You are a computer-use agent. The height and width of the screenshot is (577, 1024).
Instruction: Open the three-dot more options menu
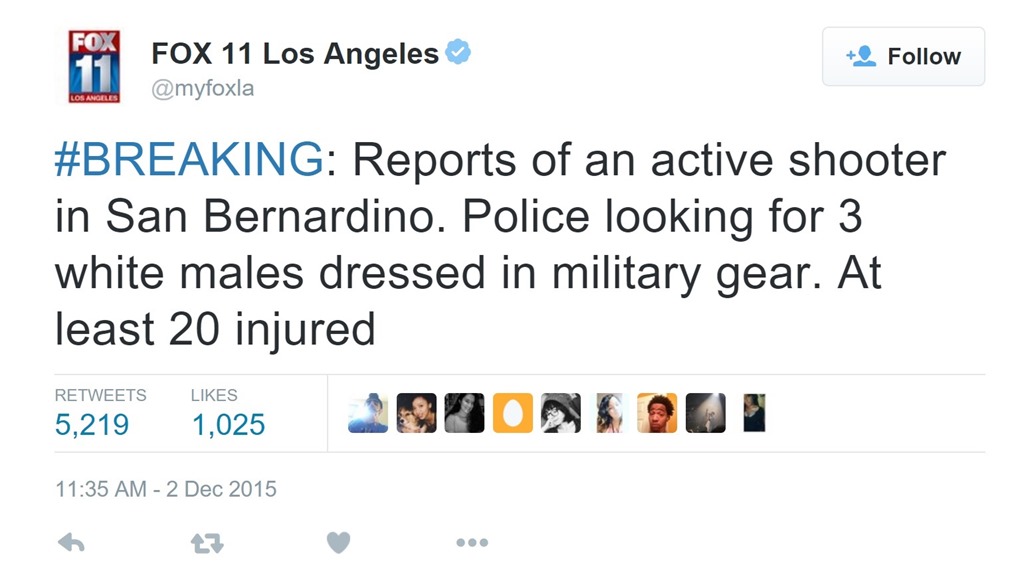472,542
